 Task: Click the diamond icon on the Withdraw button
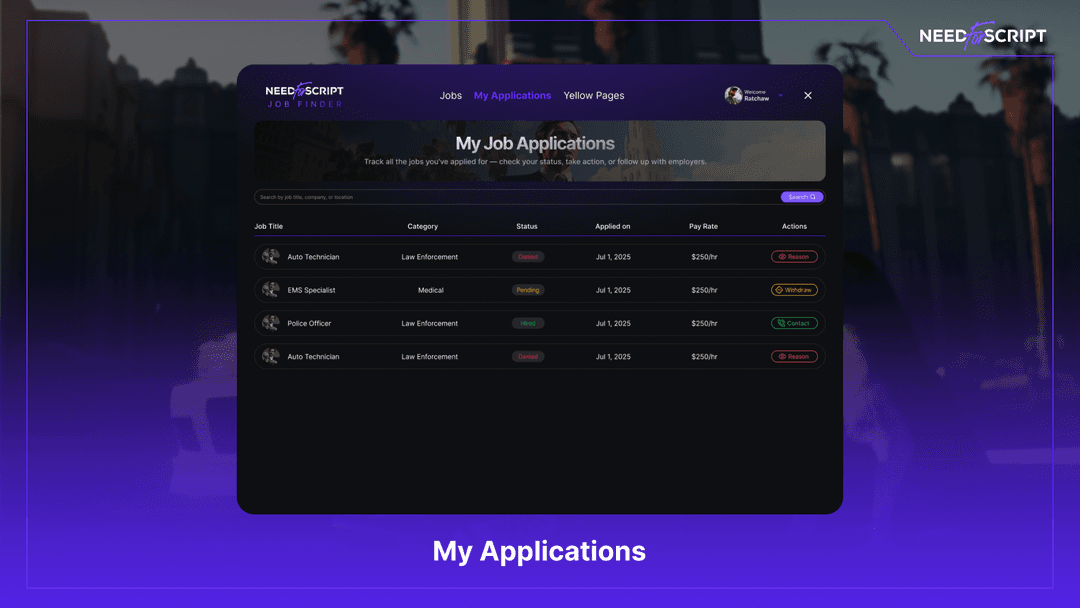(x=779, y=290)
